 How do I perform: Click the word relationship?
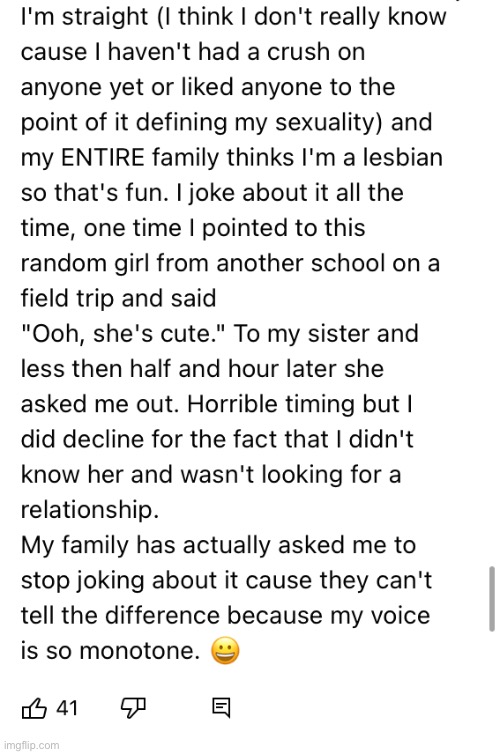89,510
